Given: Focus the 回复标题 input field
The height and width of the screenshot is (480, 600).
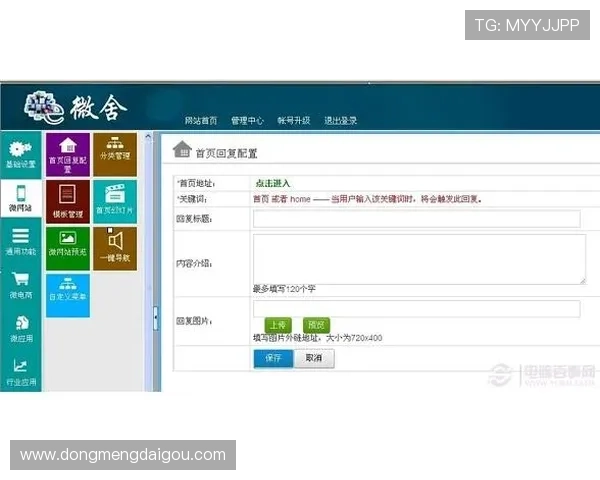Looking at the screenshot, I should click(417, 219).
